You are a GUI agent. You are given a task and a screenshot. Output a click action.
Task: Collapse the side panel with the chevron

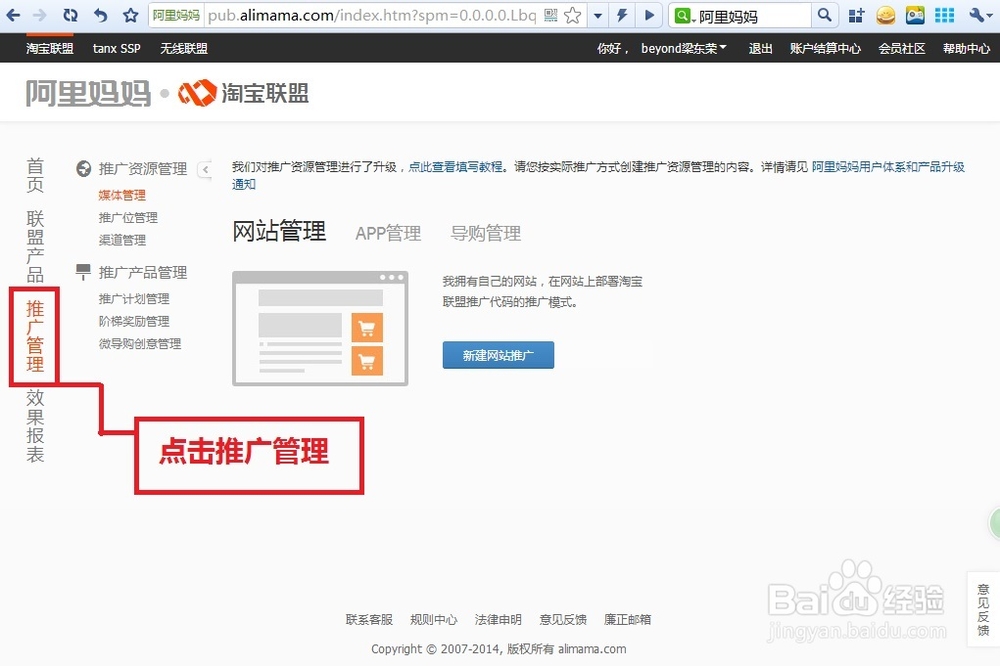point(205,170)
